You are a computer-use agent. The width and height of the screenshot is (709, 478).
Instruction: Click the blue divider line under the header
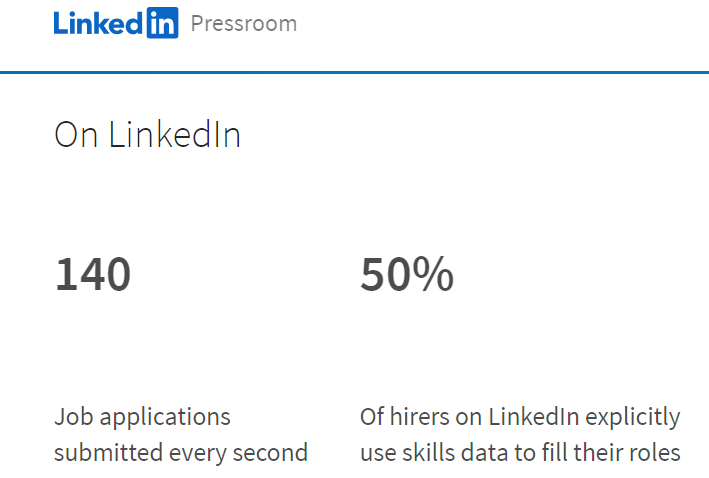pyautogui.click(x=354, y=72)
